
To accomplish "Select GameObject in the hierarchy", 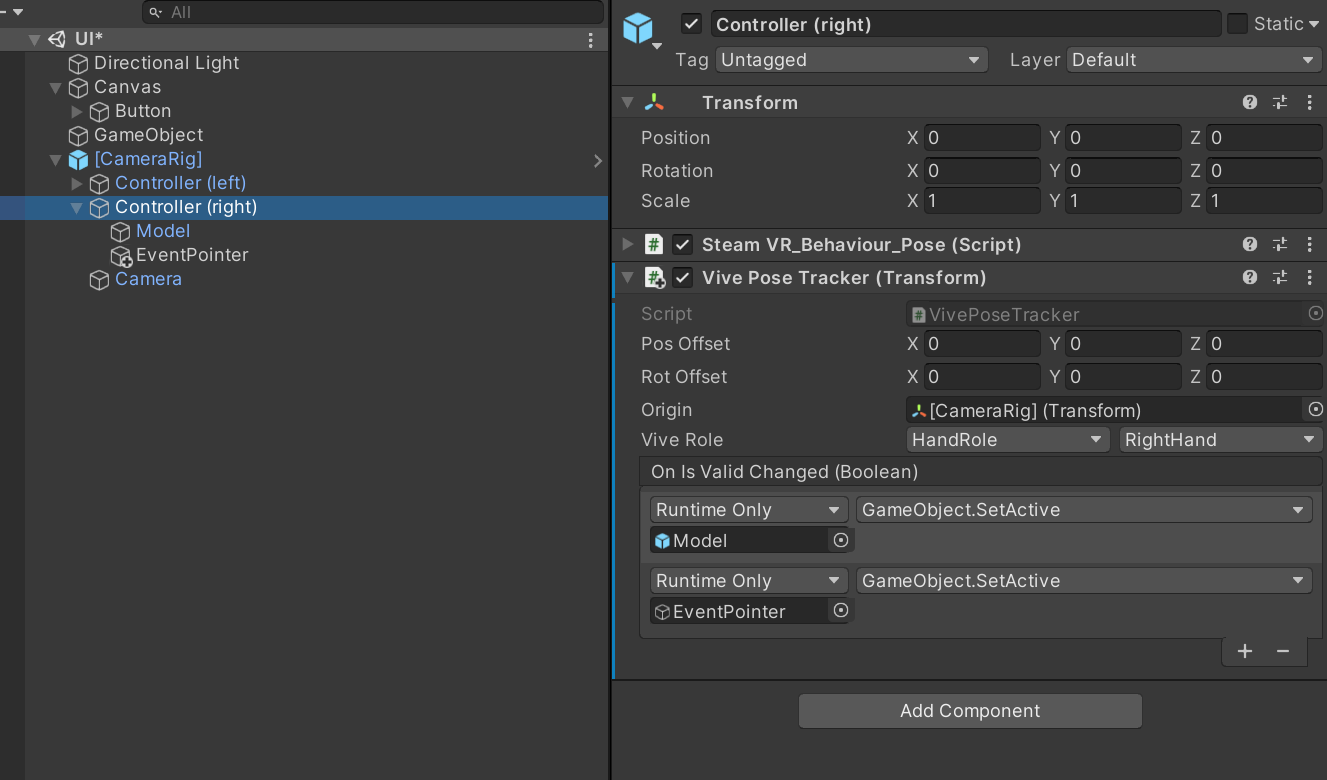I will click(x=148, y=135).
